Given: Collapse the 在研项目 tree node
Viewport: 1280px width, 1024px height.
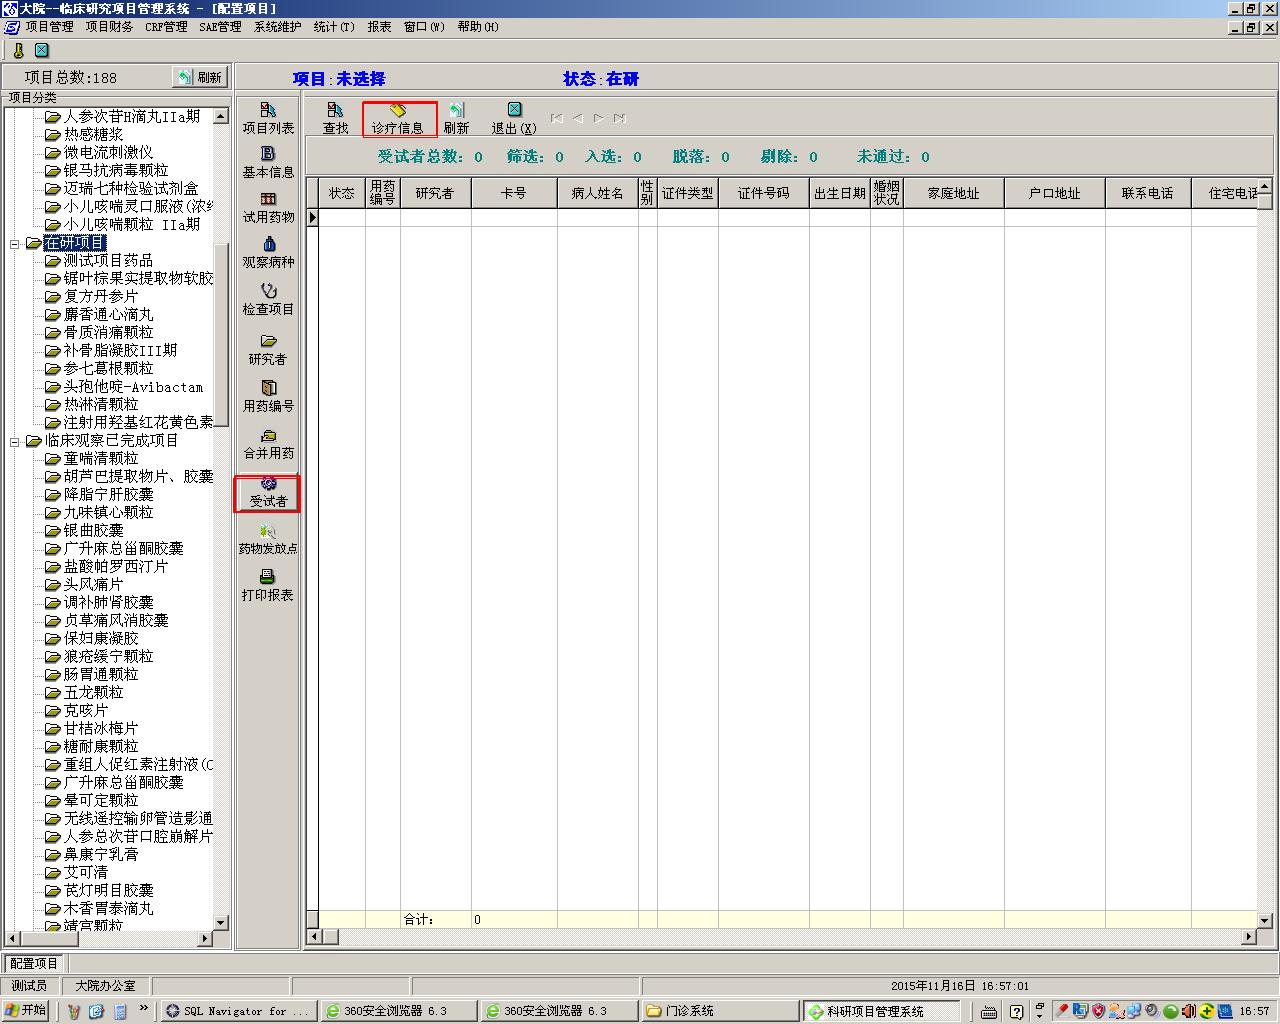Looking at the screenshot, I should click(x=15, y=243).
